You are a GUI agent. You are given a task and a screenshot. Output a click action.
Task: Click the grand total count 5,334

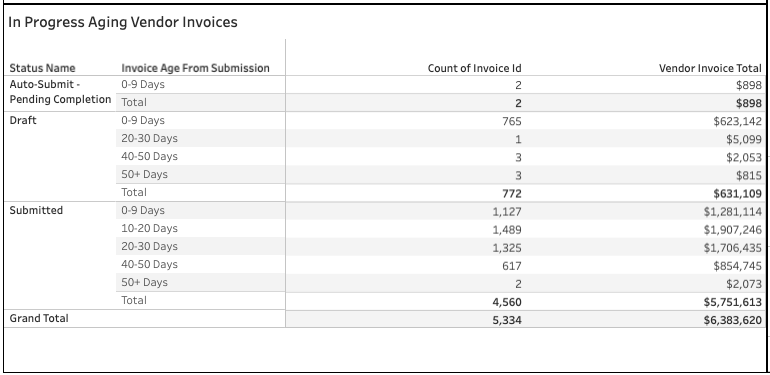(x=507, y=320)
